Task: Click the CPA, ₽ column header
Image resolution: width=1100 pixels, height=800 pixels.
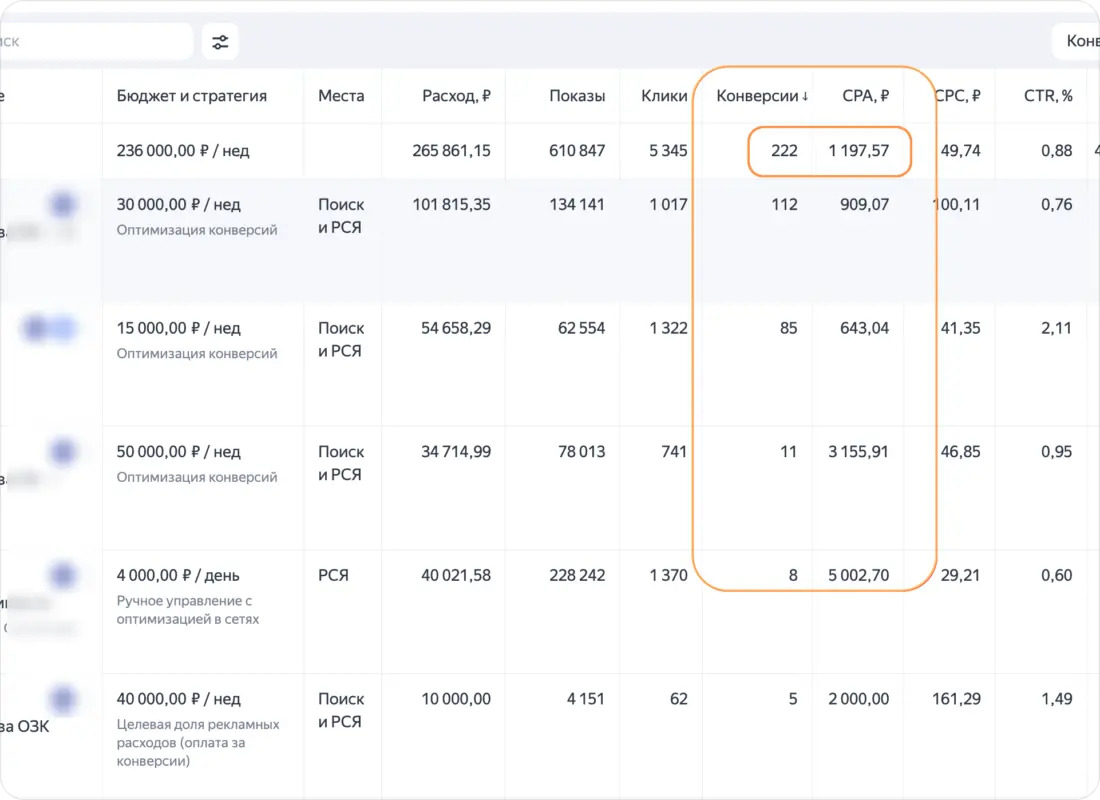Action: (x=866, y=96)
